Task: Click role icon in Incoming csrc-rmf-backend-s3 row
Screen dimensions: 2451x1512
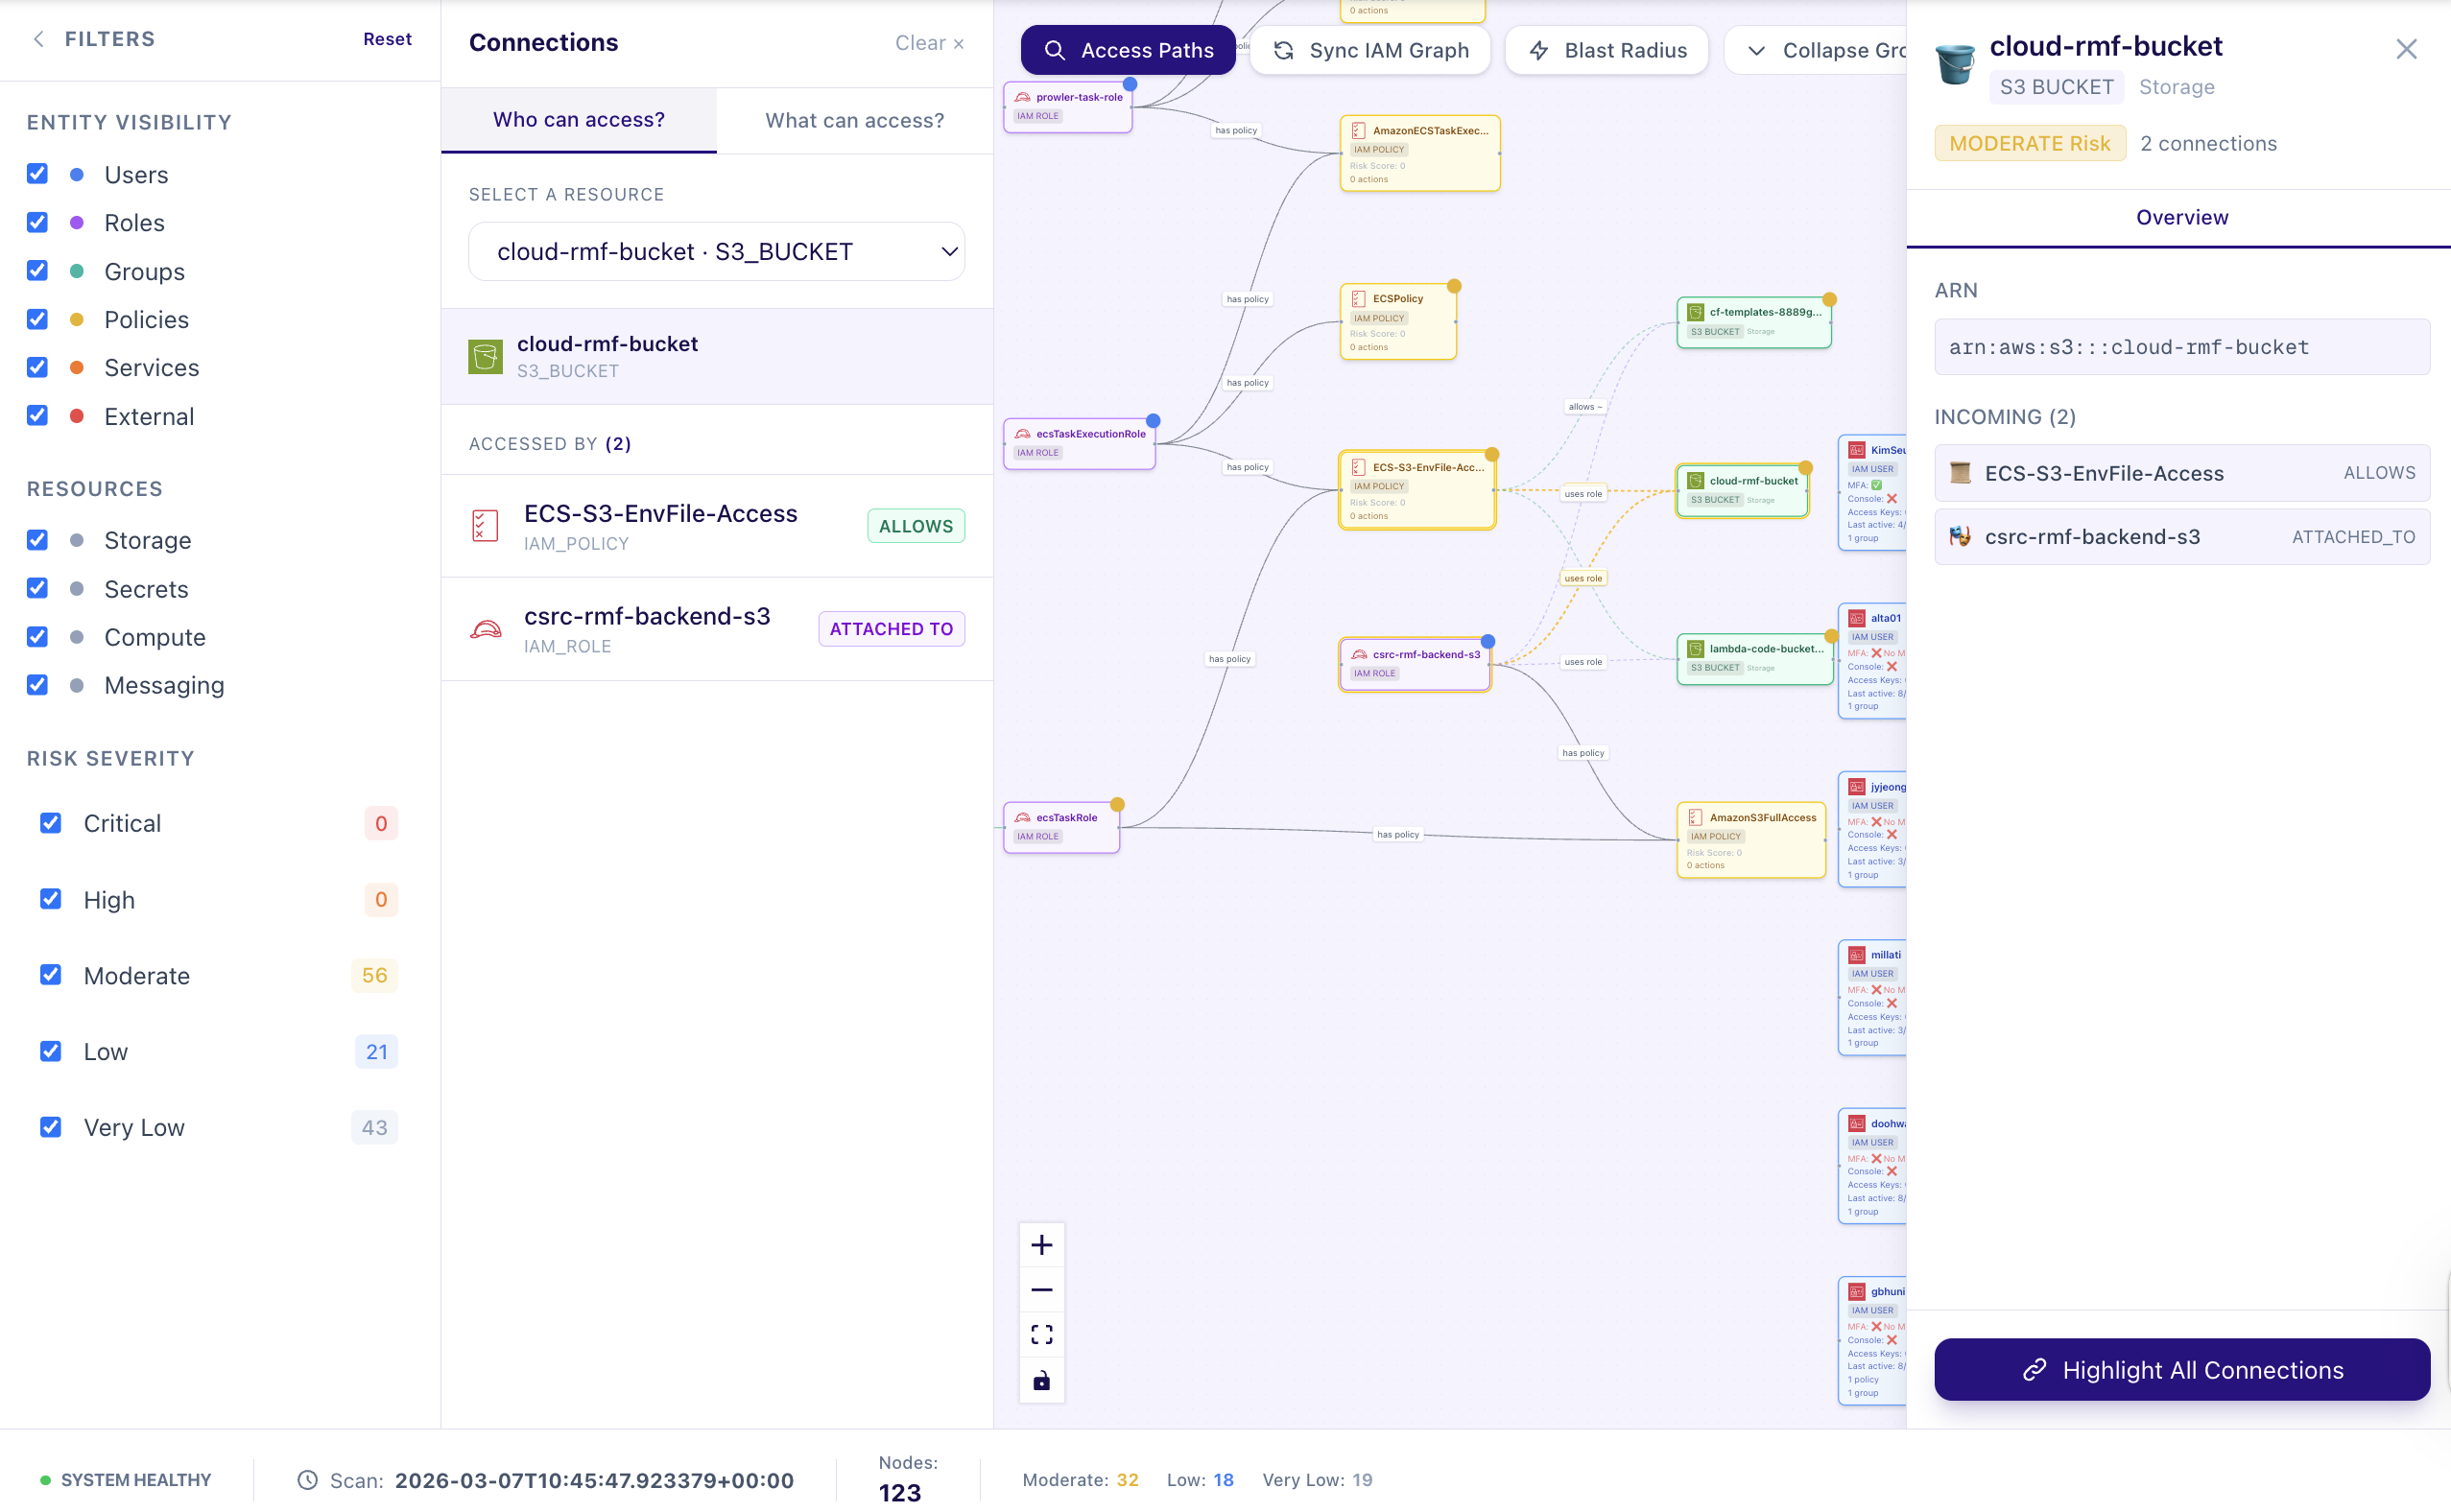Action: pos(1960,537)
